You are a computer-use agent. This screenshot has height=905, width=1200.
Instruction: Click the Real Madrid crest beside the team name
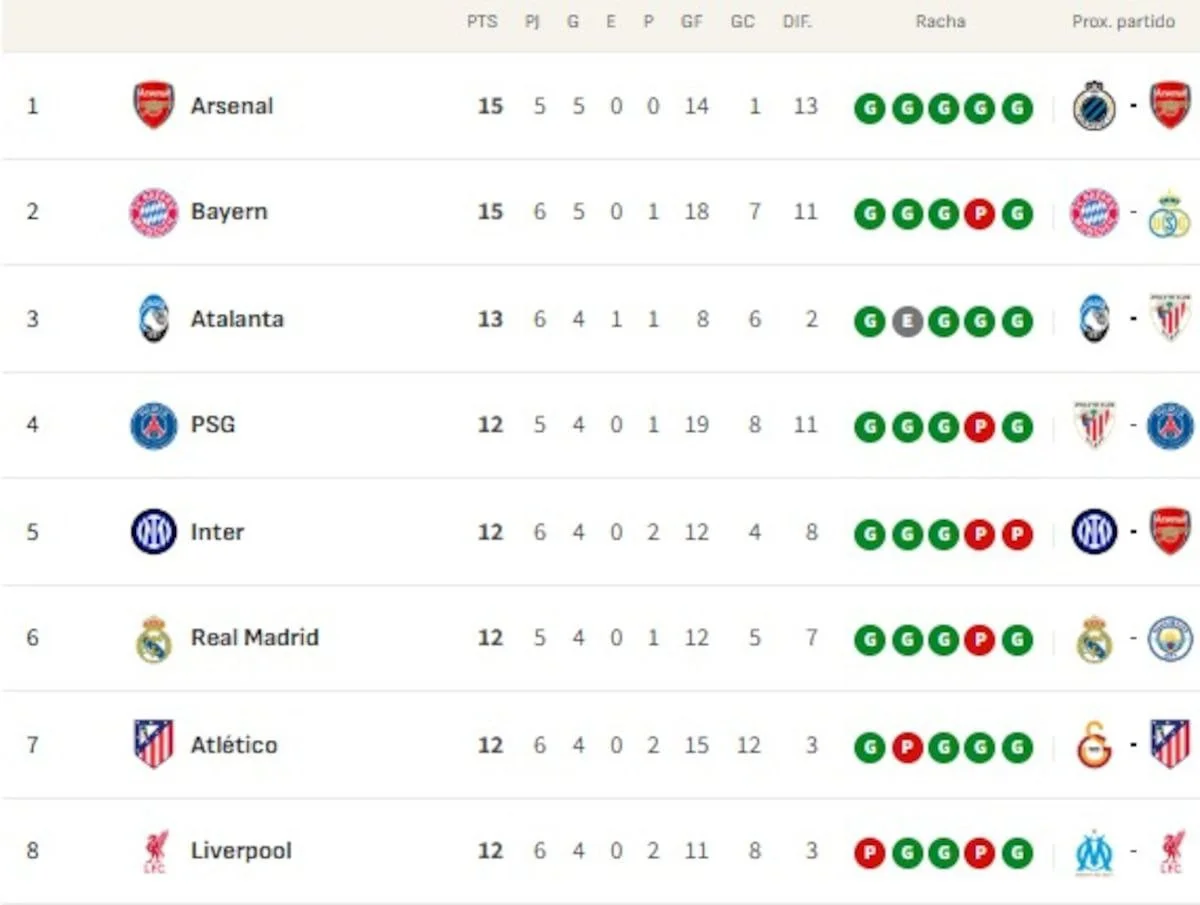(154, 638)
